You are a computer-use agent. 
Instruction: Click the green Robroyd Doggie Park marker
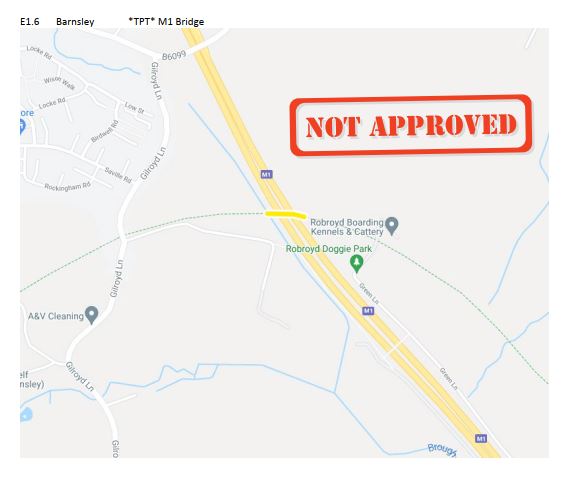[356, 264]
